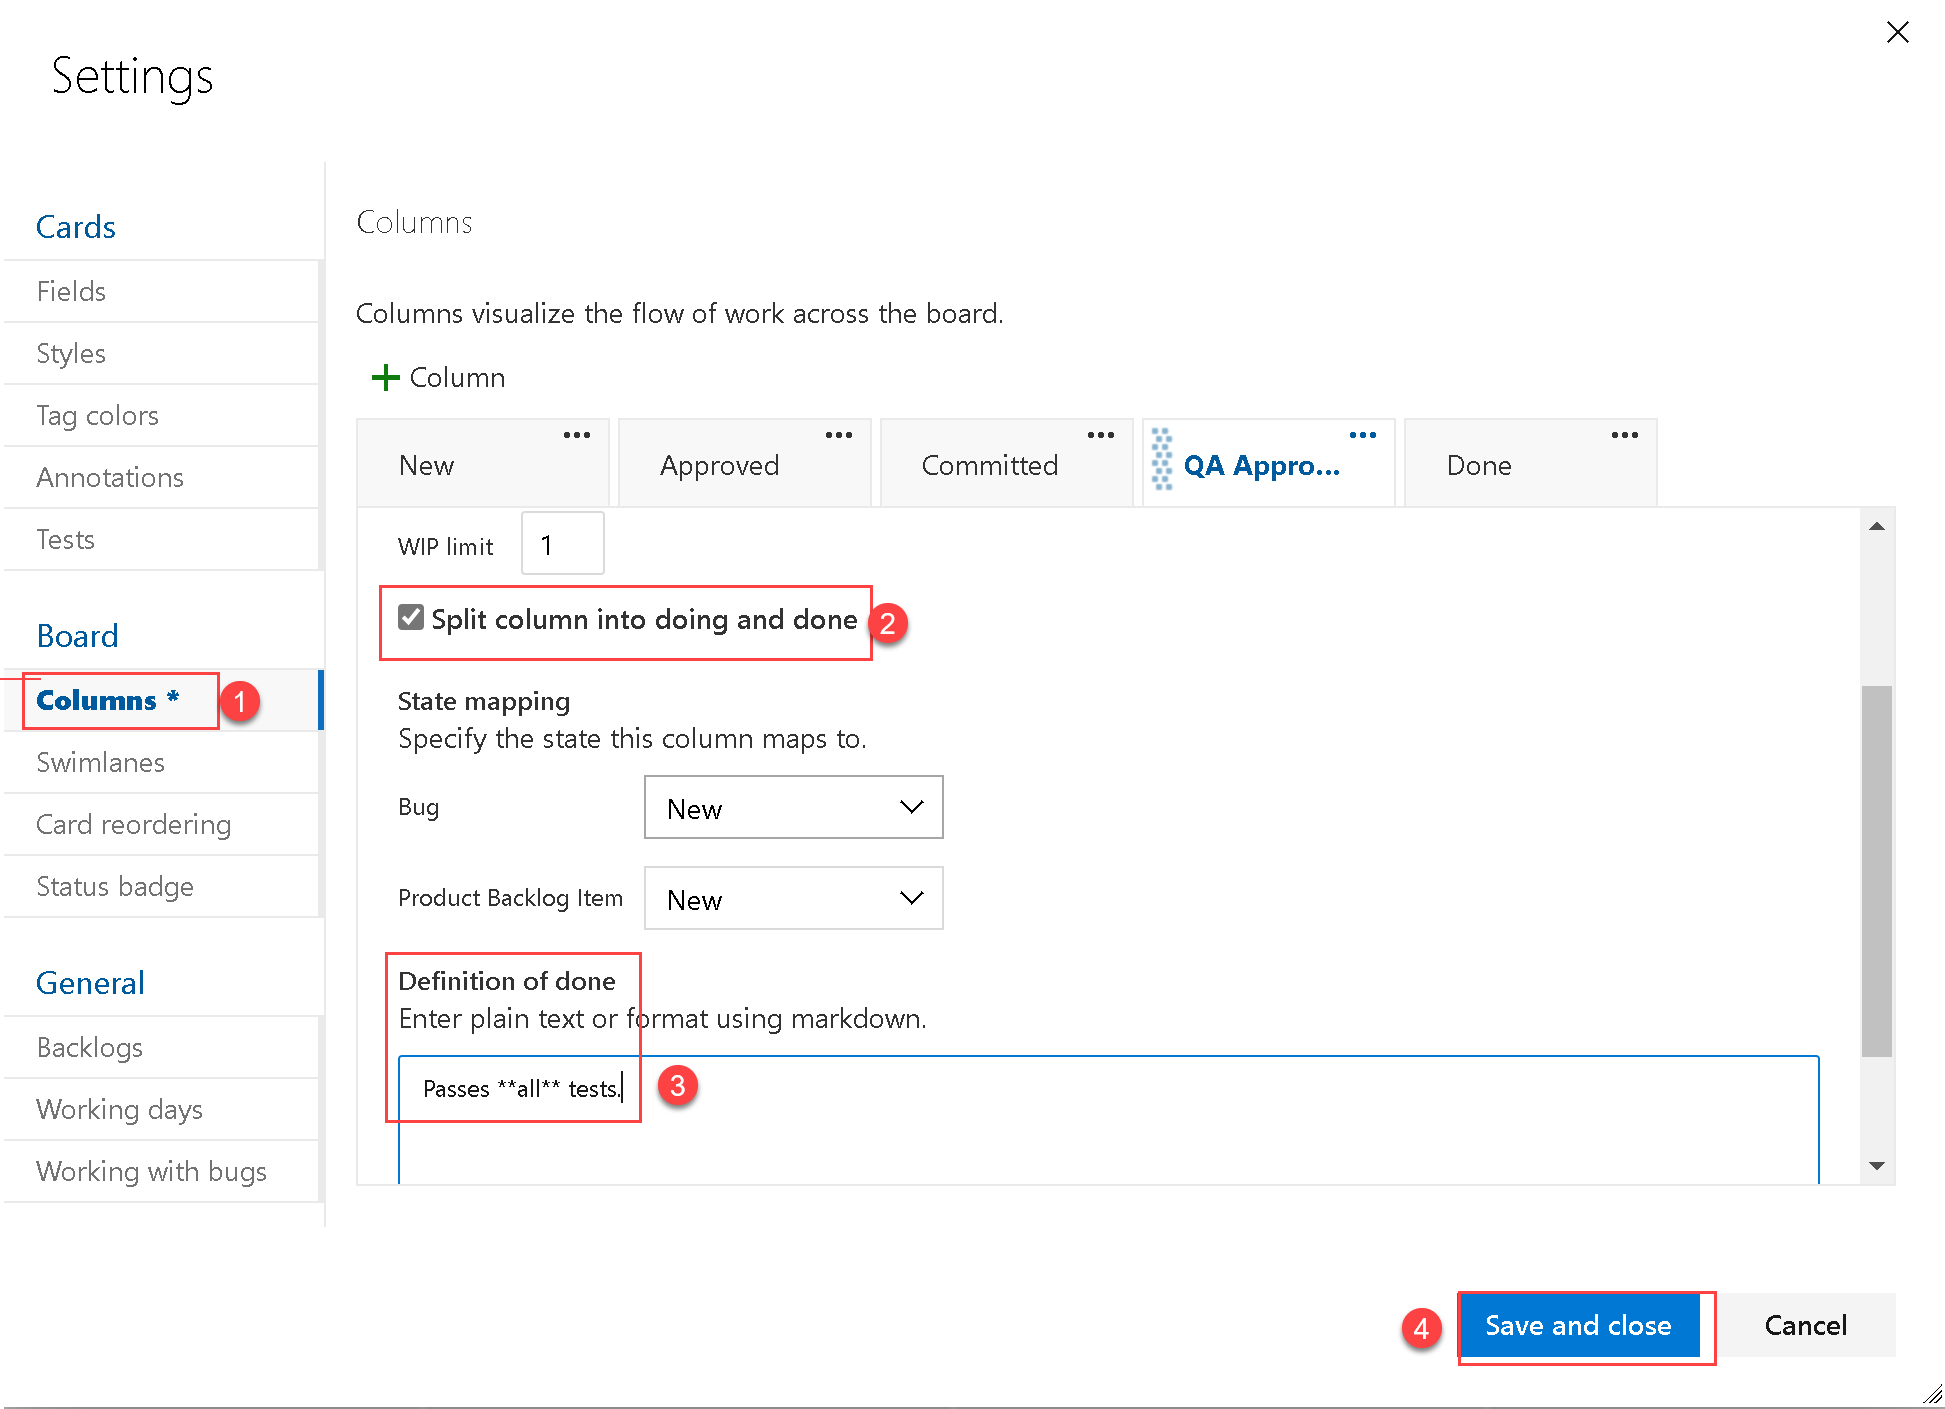
Task: Select the Committed column tab
Action: point(989,466)
